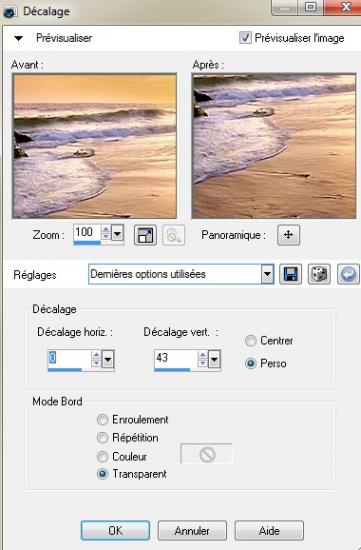Image resolution: width=361 pixels, height=550 pixels.
Task: Click the Panoramique pan arrows button
Action: pyautogui.click(x=288, y=235)
